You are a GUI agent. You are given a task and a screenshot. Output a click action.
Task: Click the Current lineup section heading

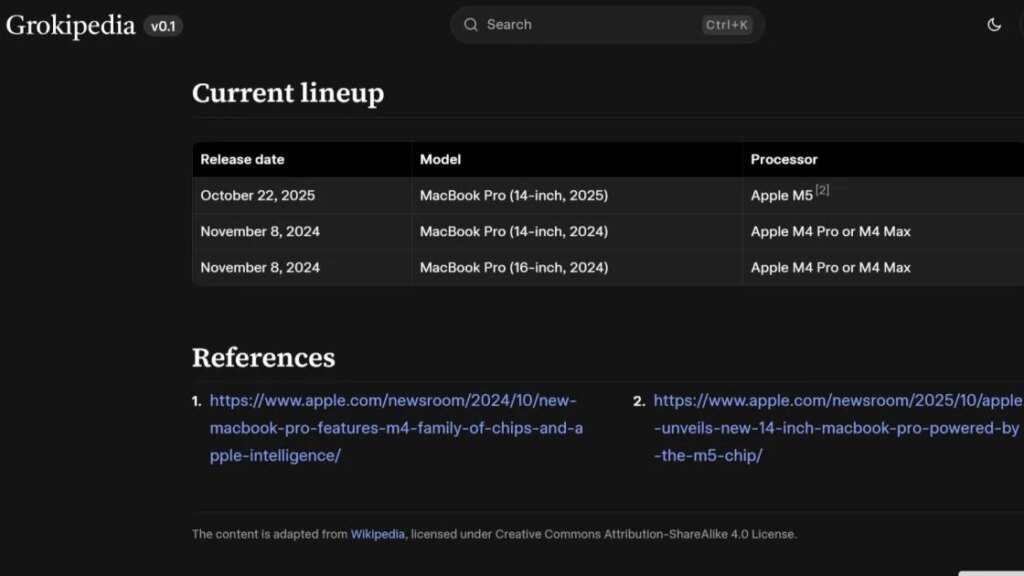point(288,93)
